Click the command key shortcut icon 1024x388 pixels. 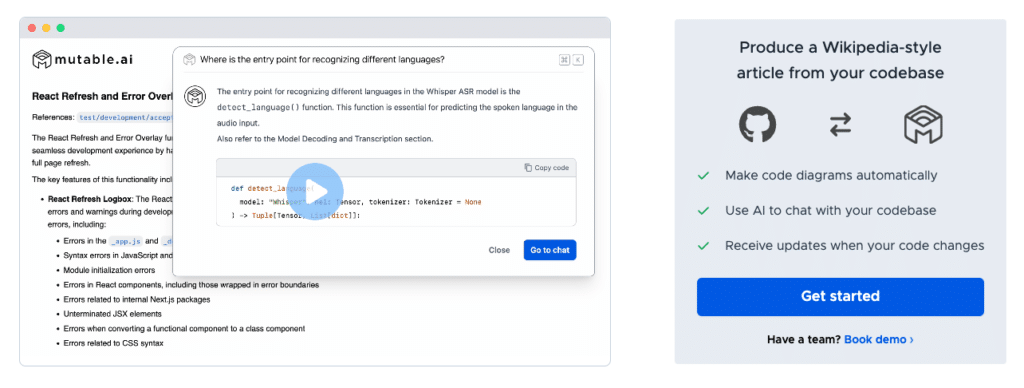(564, 60)
